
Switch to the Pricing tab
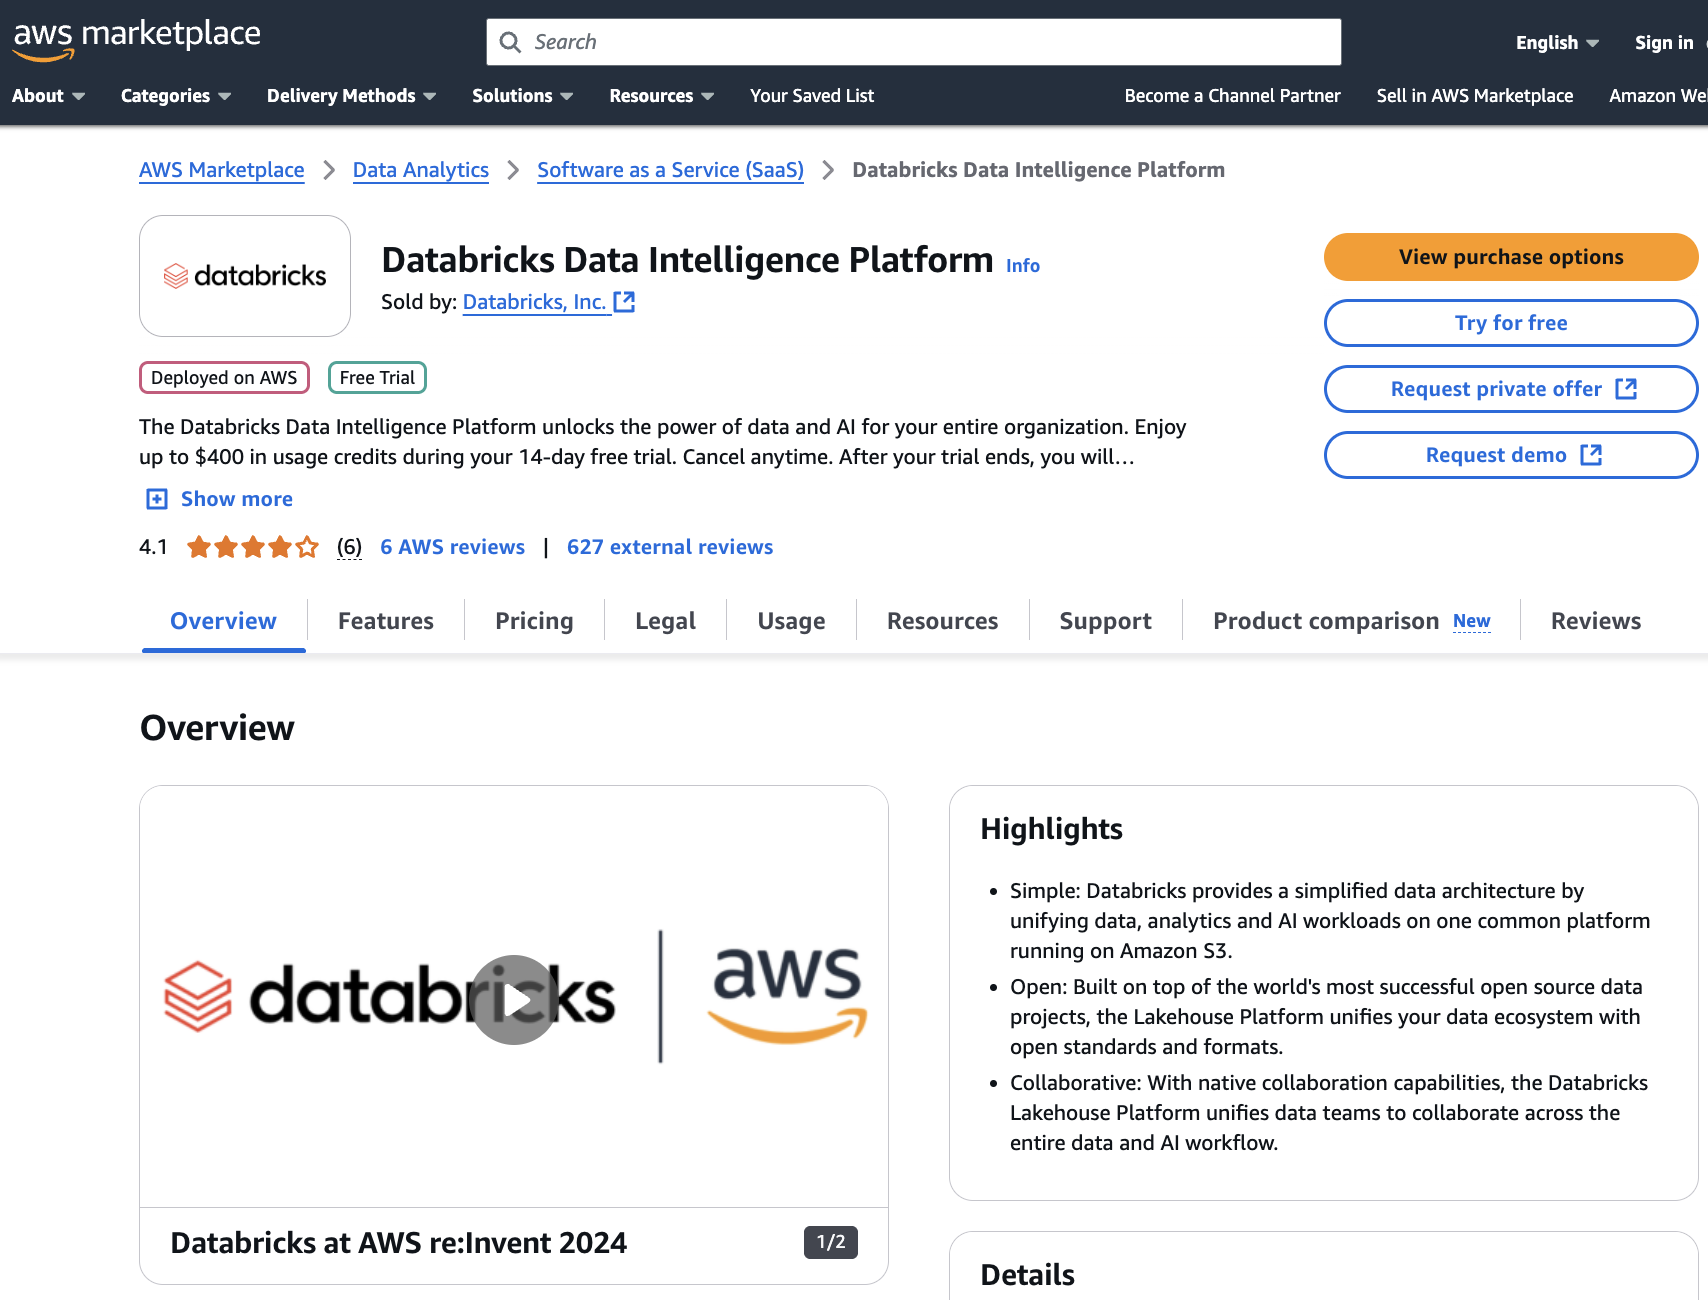[534, 621]
